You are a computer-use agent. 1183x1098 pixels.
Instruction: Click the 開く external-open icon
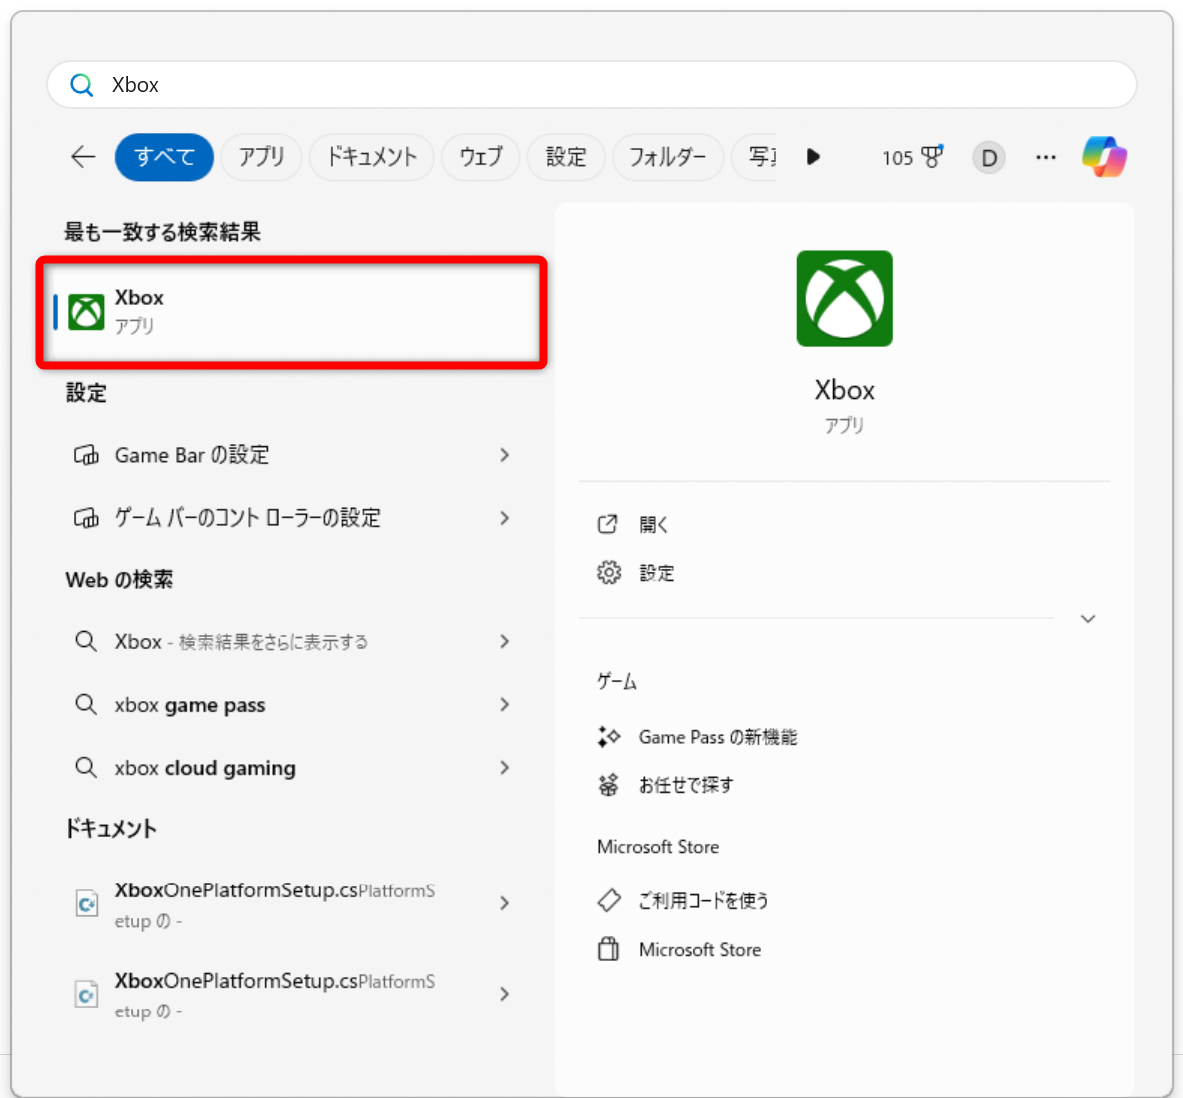click(608, 524)
